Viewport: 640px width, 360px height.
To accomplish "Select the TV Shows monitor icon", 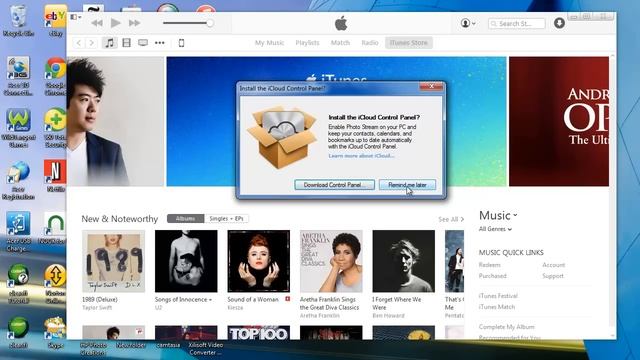I will click(143, 43).
